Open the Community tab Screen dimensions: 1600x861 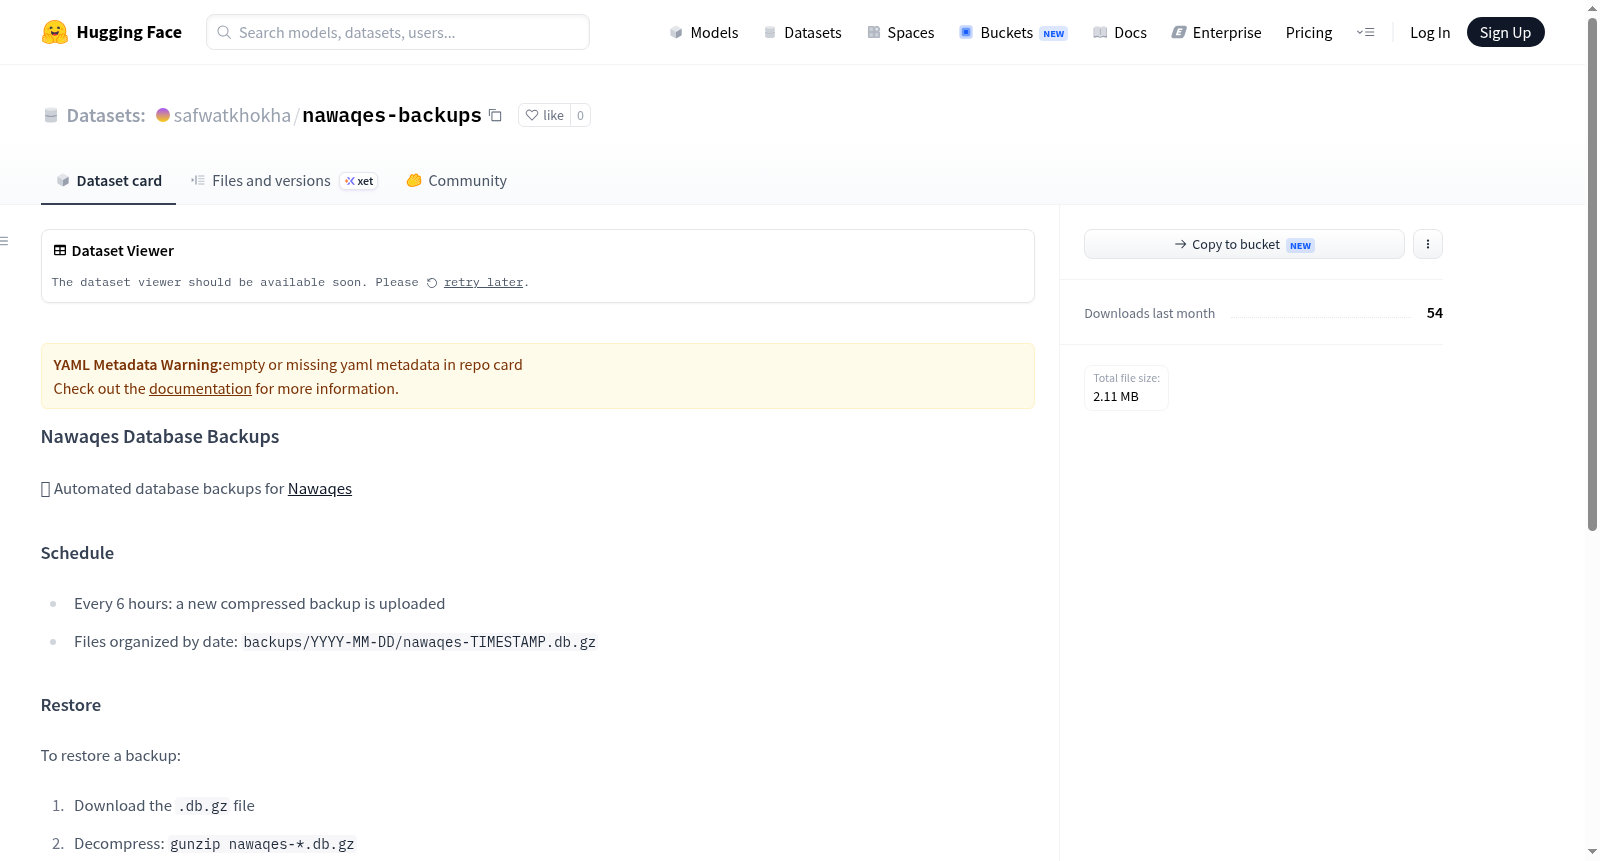tap(456, 181)
